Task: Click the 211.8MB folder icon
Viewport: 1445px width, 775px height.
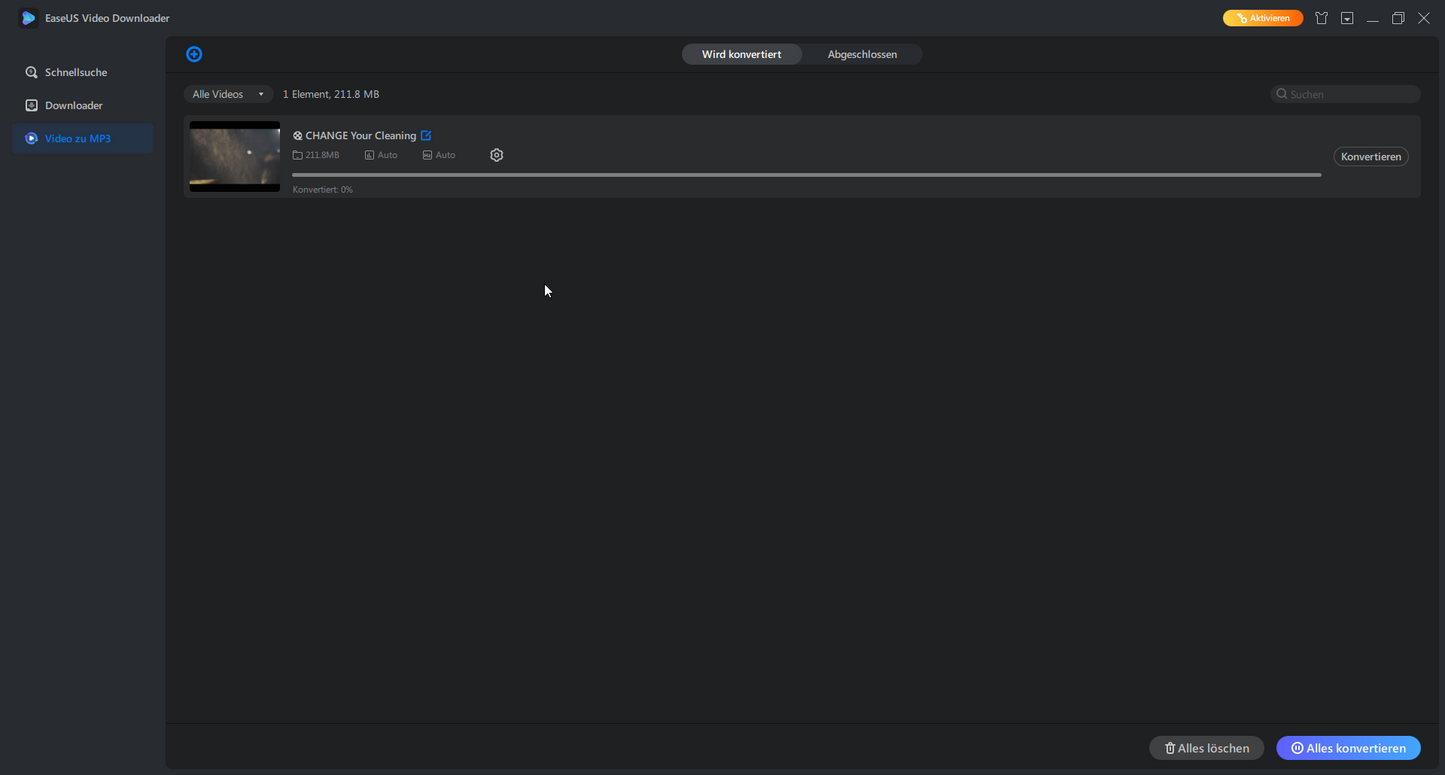Action: pos(297,155)
